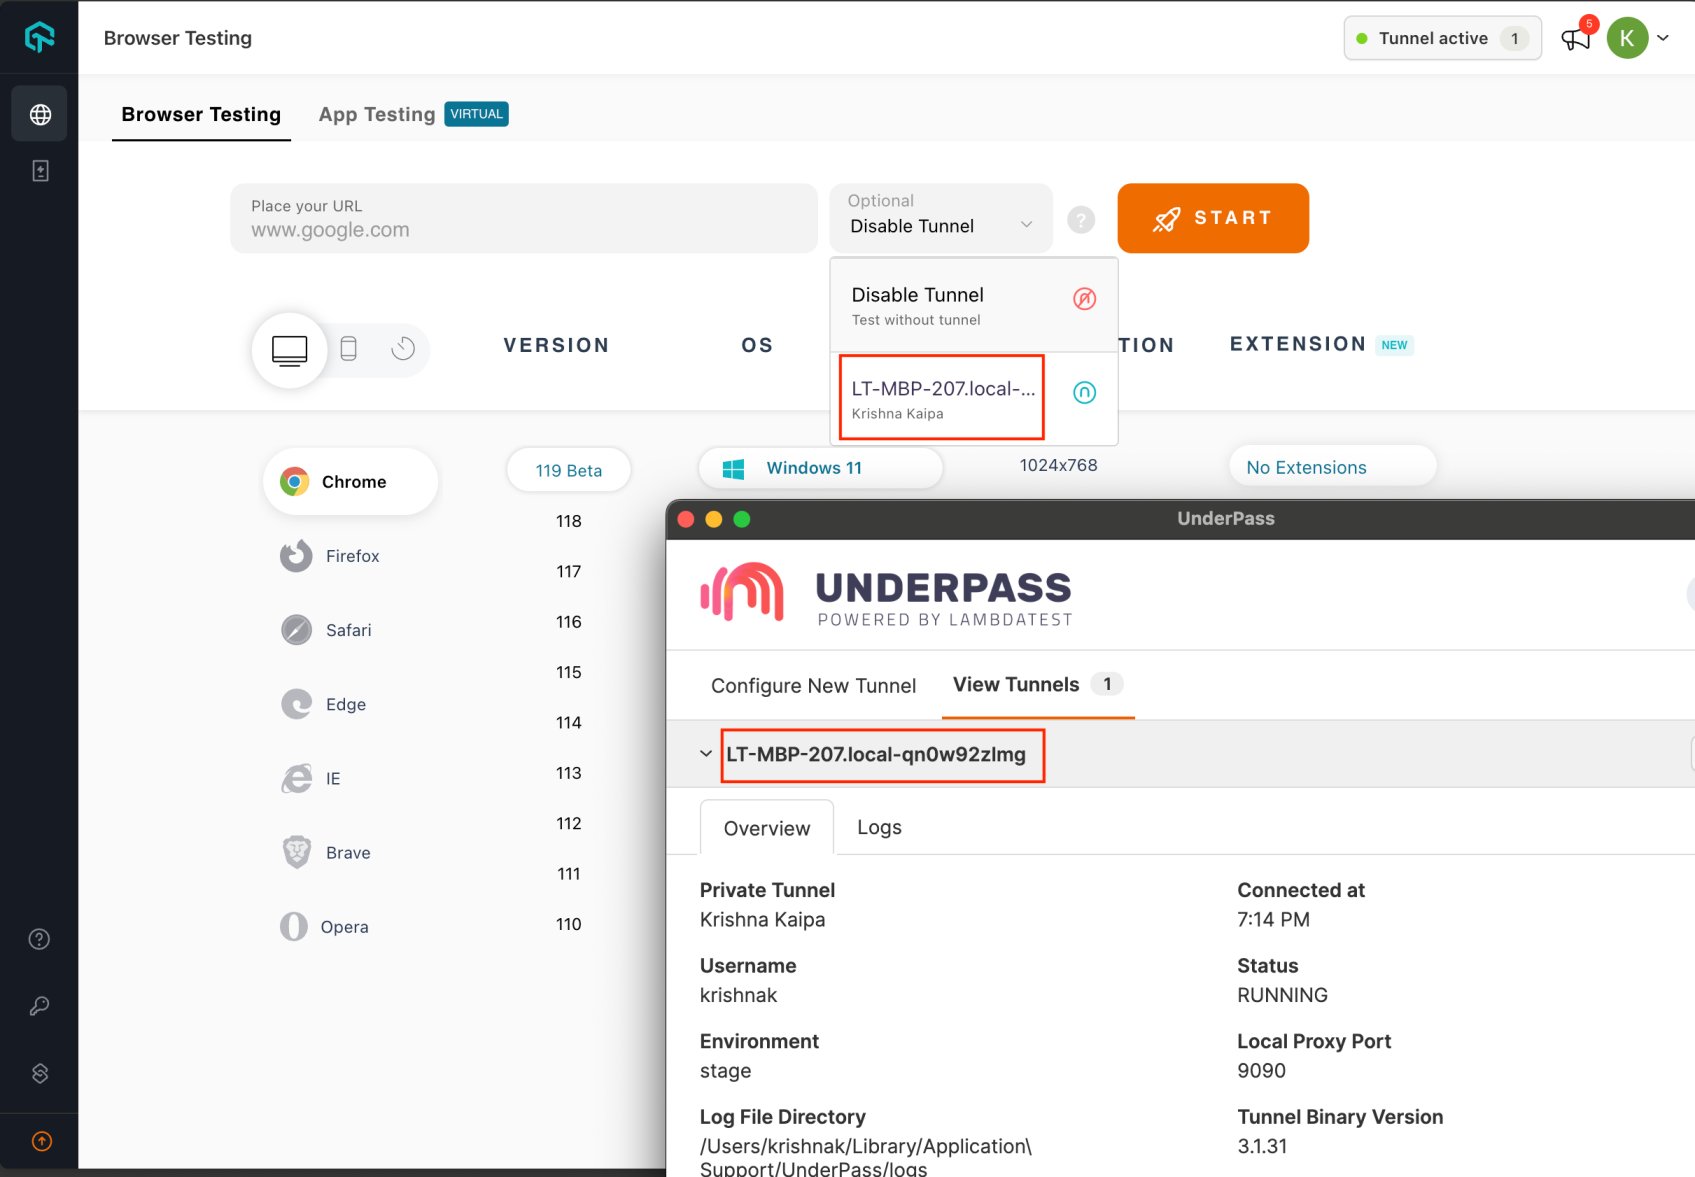Viewport: 1695px width, 1177px height.
Task: Open the user profile K dropdown
Action: click(1638, 38)
